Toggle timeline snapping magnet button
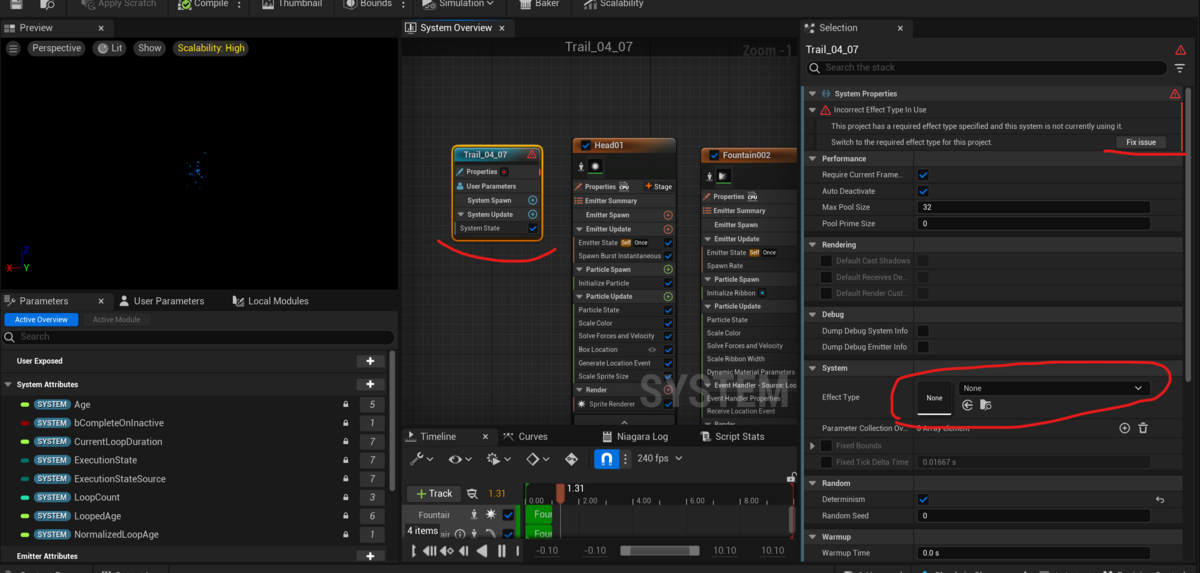The width and height of the screenshot is (1200, 573). click(605, 459)
